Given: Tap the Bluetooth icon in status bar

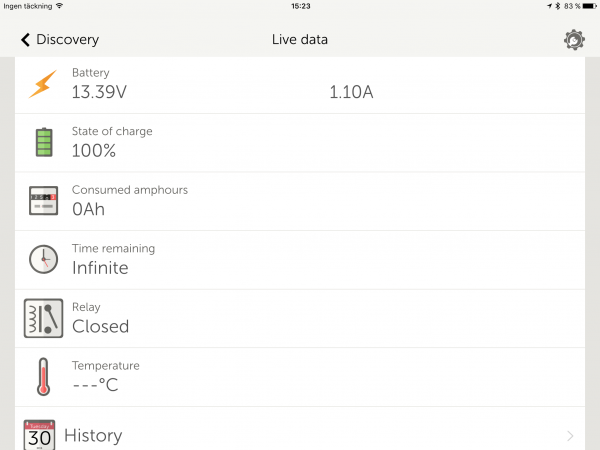Looking at the screenshot, I should [557, 6].
